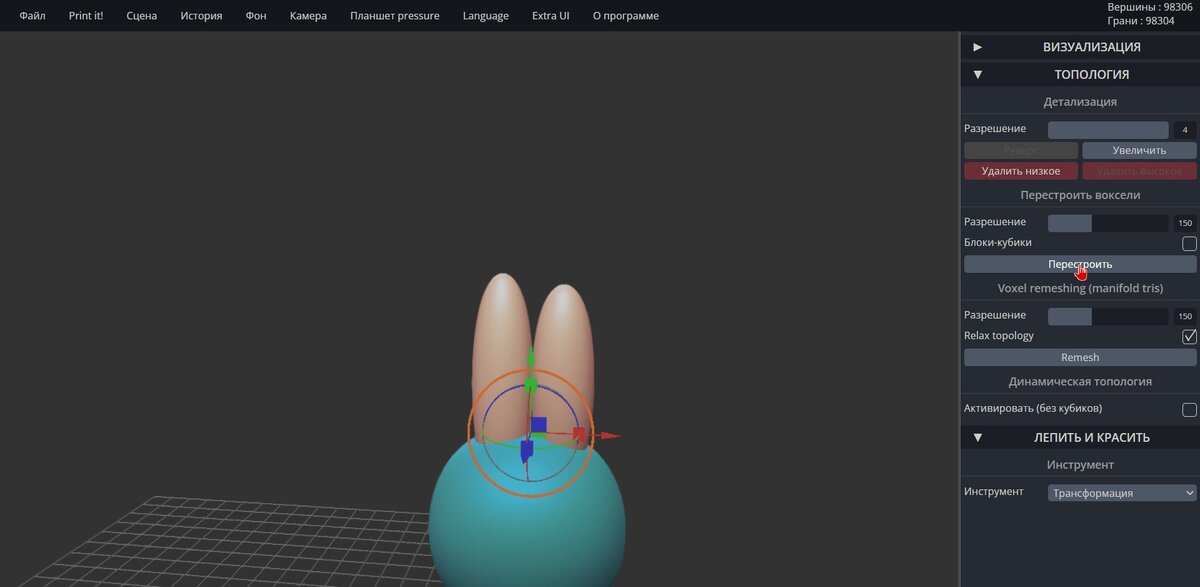This screenshot has width=1200, height=587.
Task: Click the Грани : 98304 face count text
Action: coord(1140,21)
